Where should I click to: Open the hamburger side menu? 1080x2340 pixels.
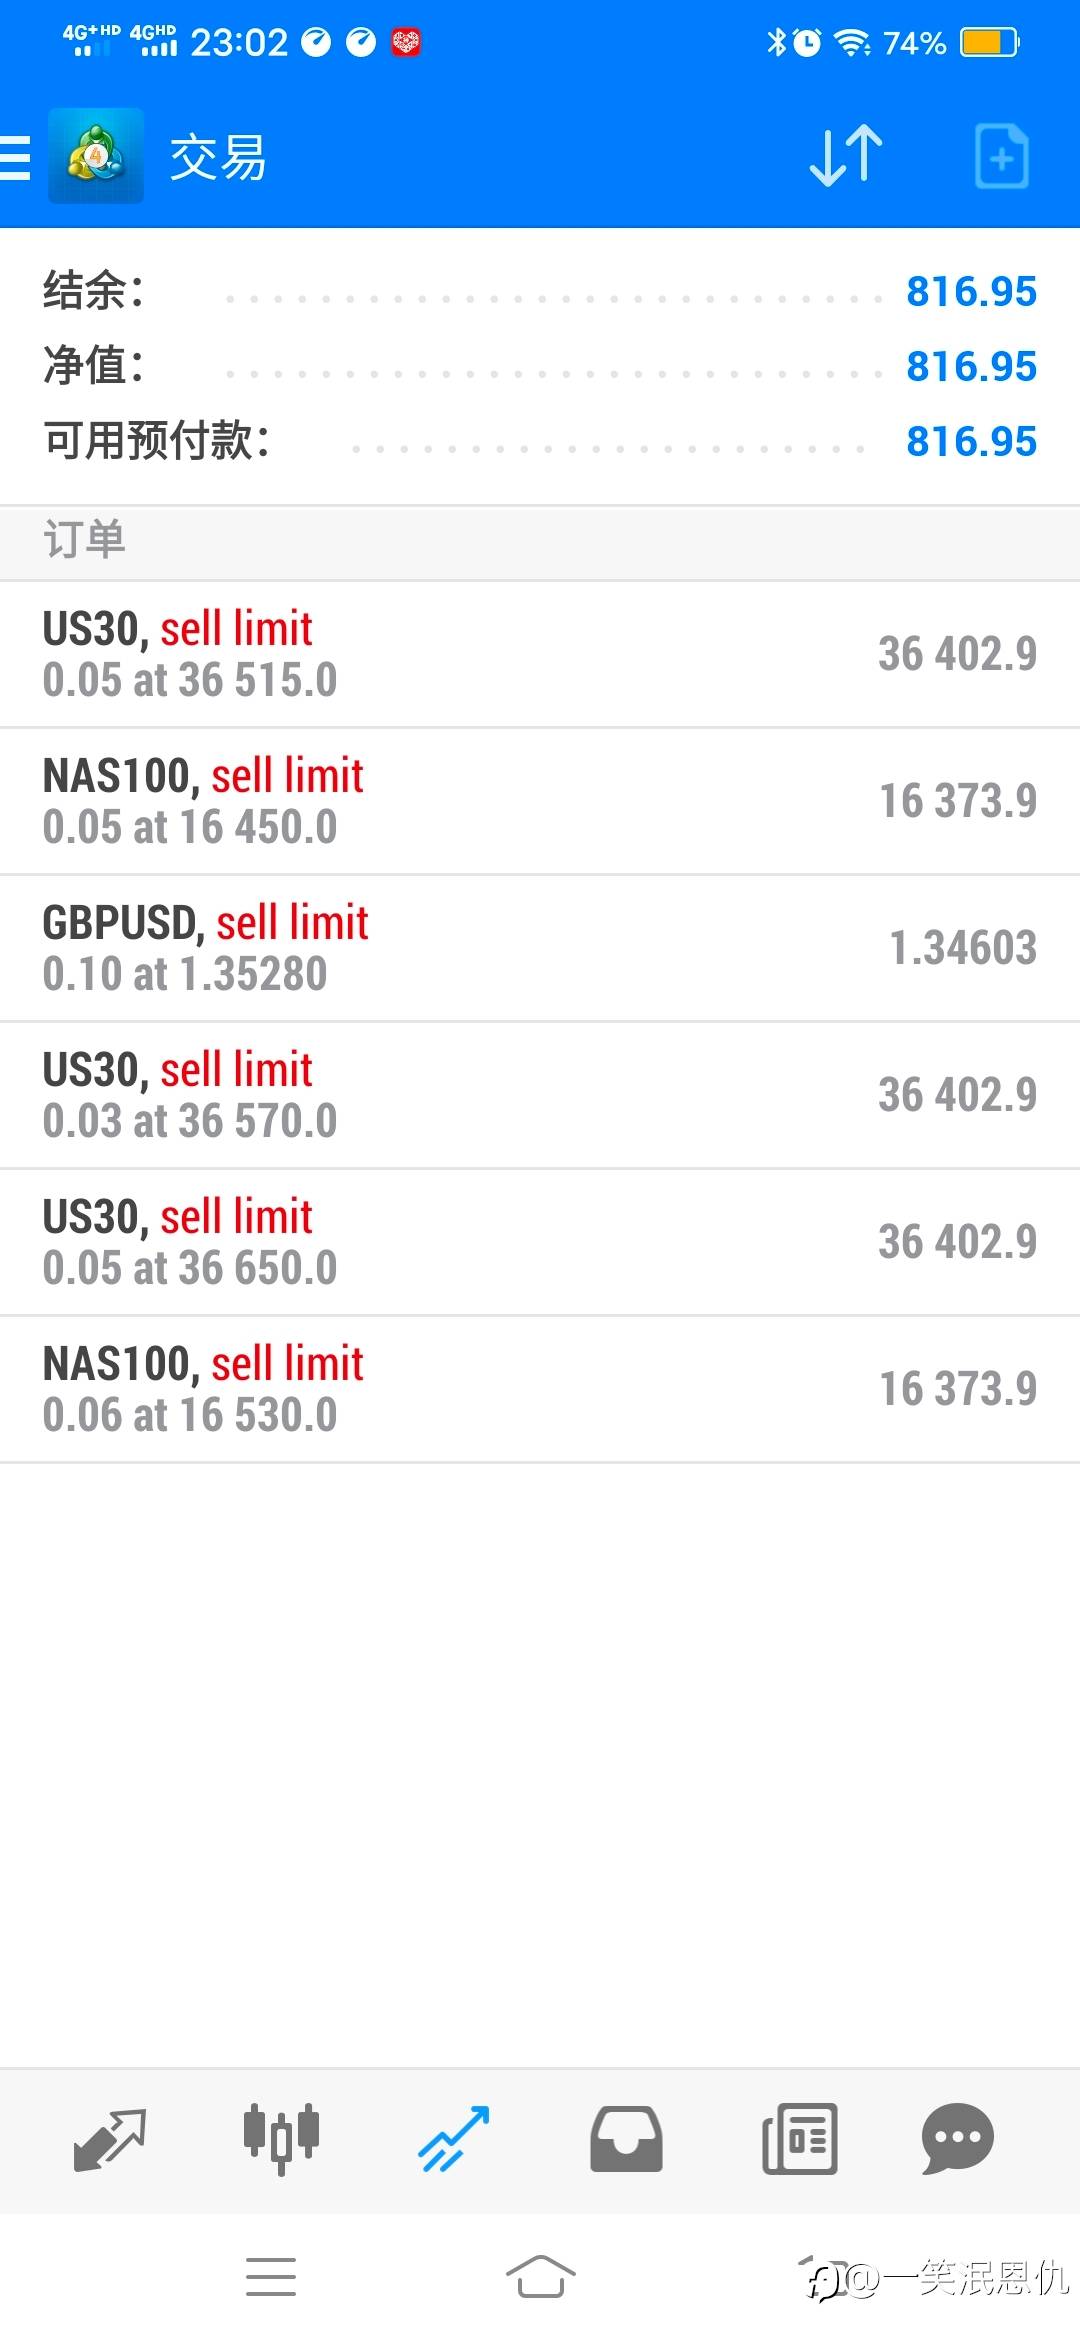point(16,157)
